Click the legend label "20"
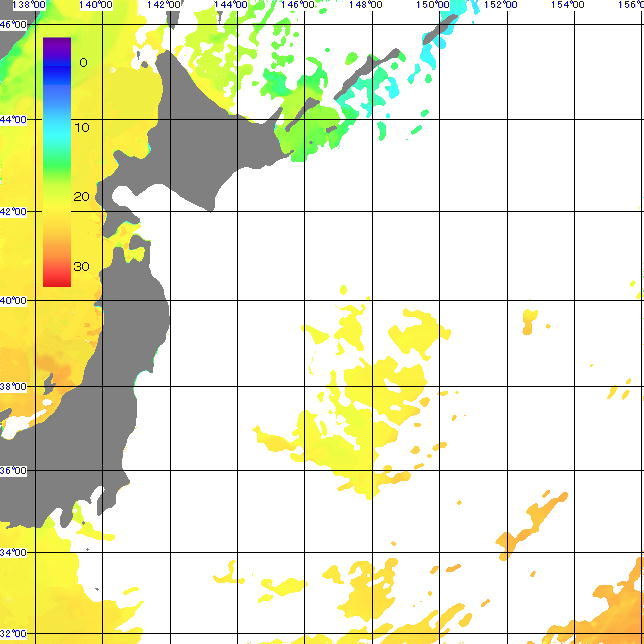Screen dimensions: 644x644 point(82,197)
